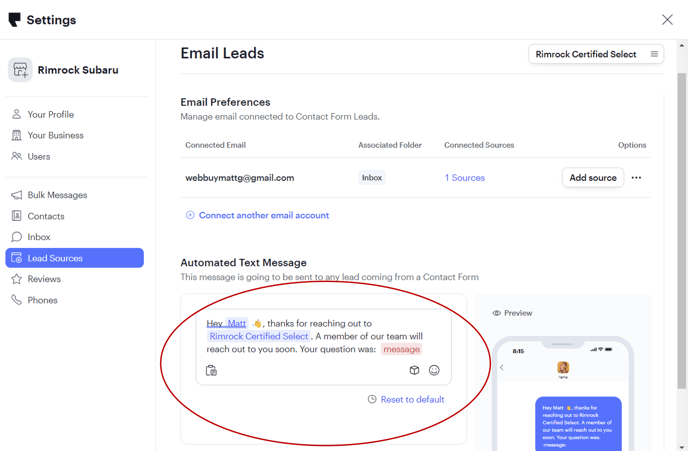Image resolution: width=688 pixels, height=451 pixels.
Task: Click the plus circle icon beside Connect another email
Action: coord(190,215)
